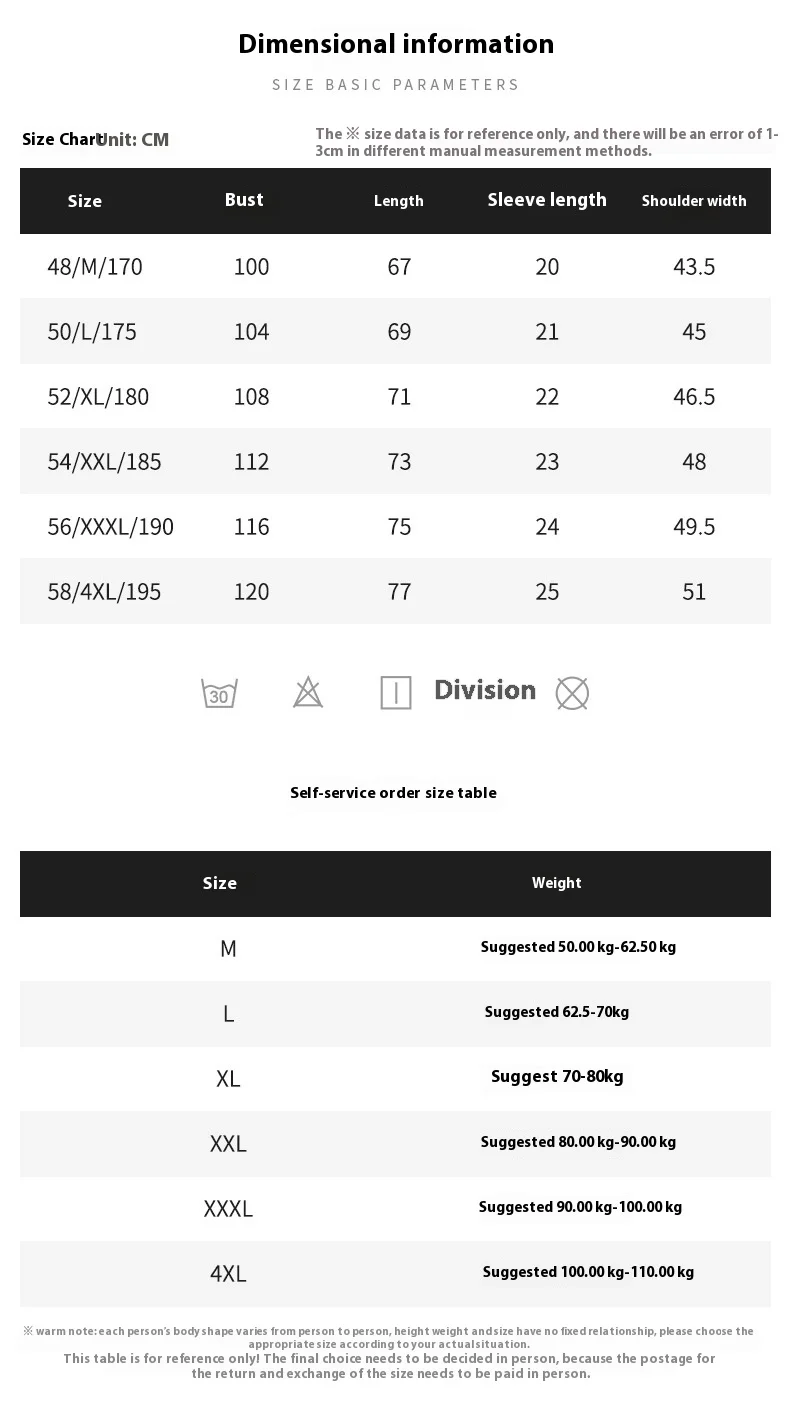Click bust value 112 in the chart
Image resolution: width=790 pixels, height=1417 pixels.
pyautogui.click(x=252, y=462)
